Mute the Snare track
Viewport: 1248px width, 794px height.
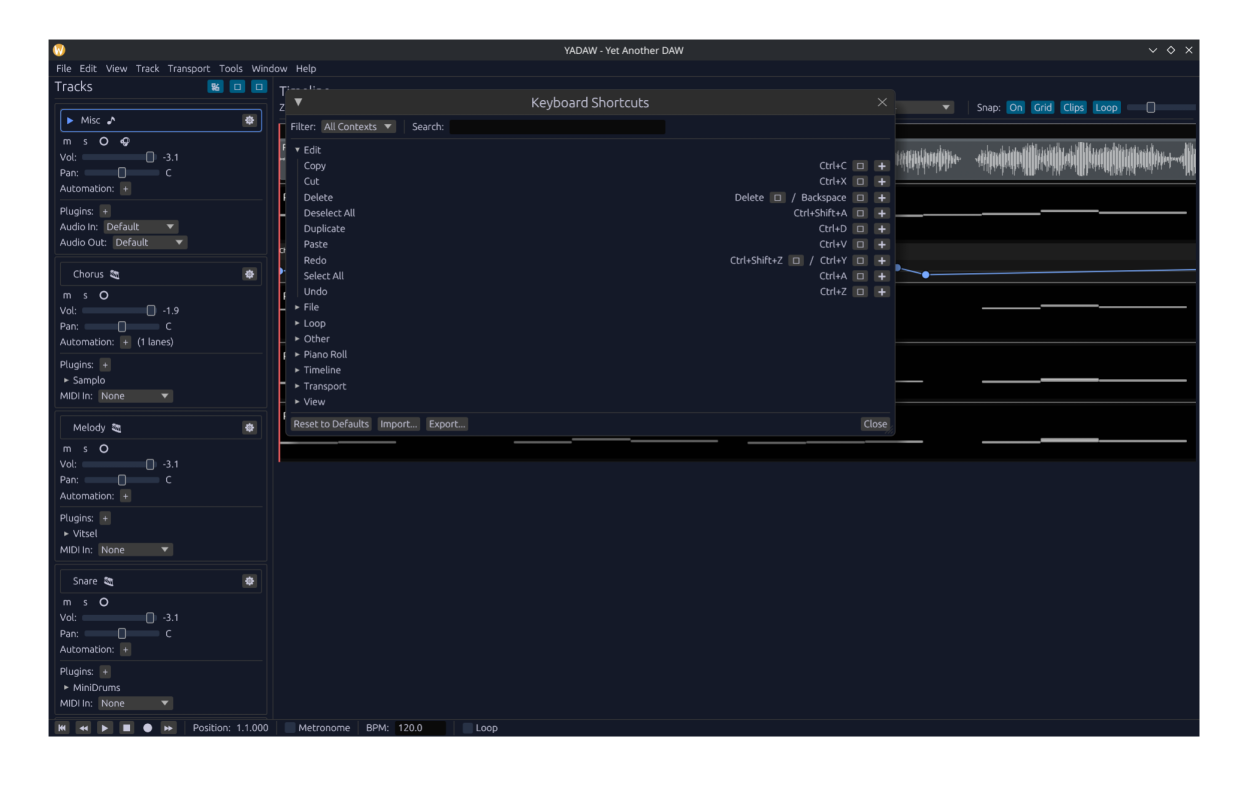point(67,603)
